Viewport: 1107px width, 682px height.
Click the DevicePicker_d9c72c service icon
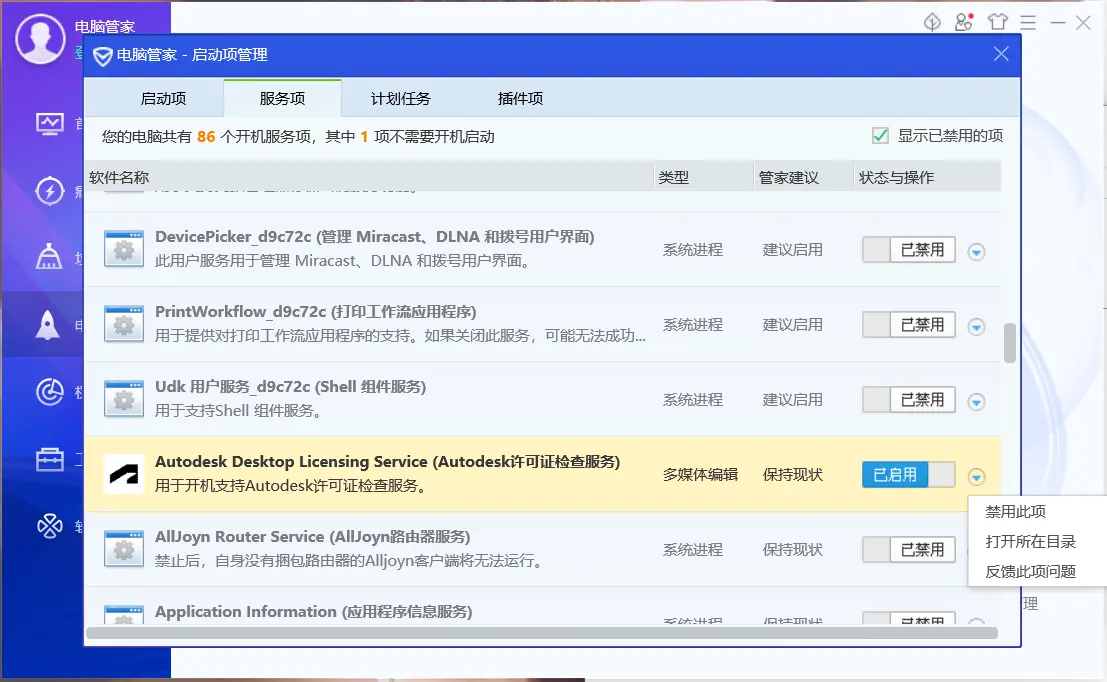124,249
